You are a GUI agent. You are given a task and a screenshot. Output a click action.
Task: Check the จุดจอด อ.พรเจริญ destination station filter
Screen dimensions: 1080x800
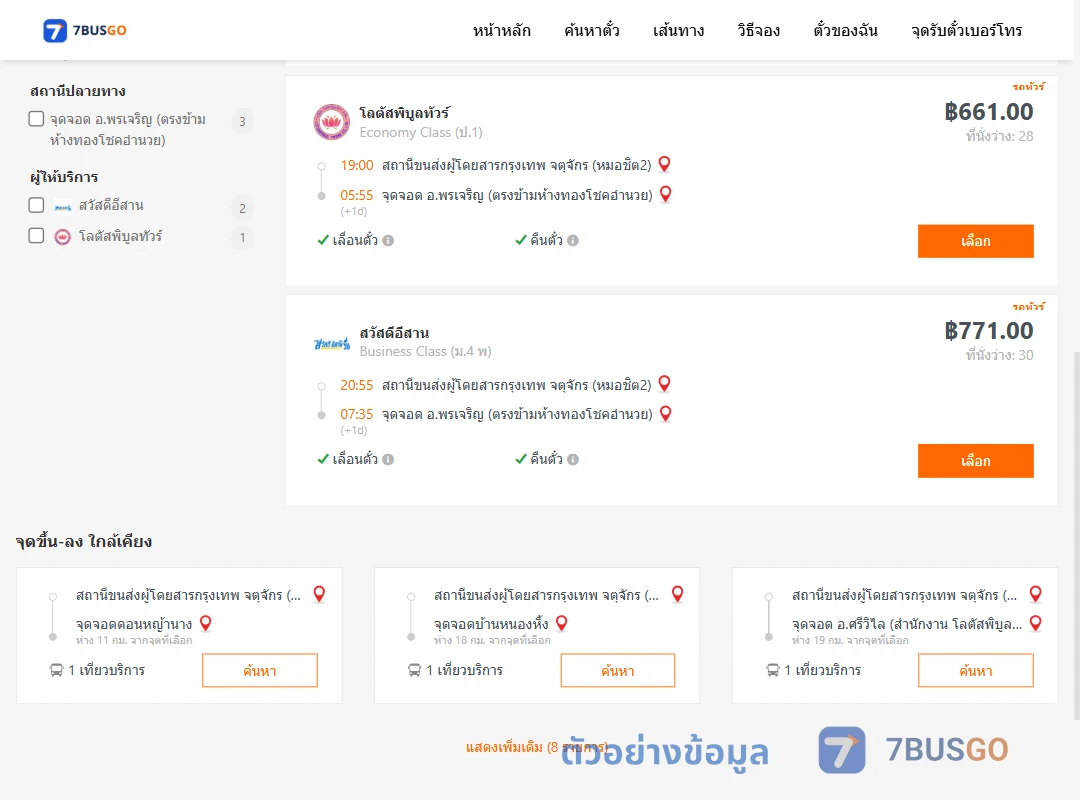[37, 119]
